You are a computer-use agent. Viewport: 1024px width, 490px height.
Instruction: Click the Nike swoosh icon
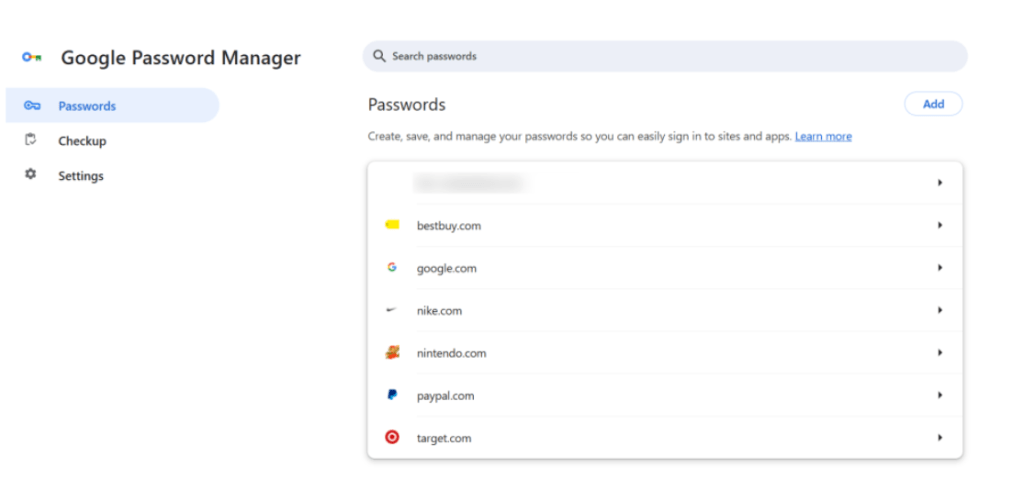coord(392,311)
